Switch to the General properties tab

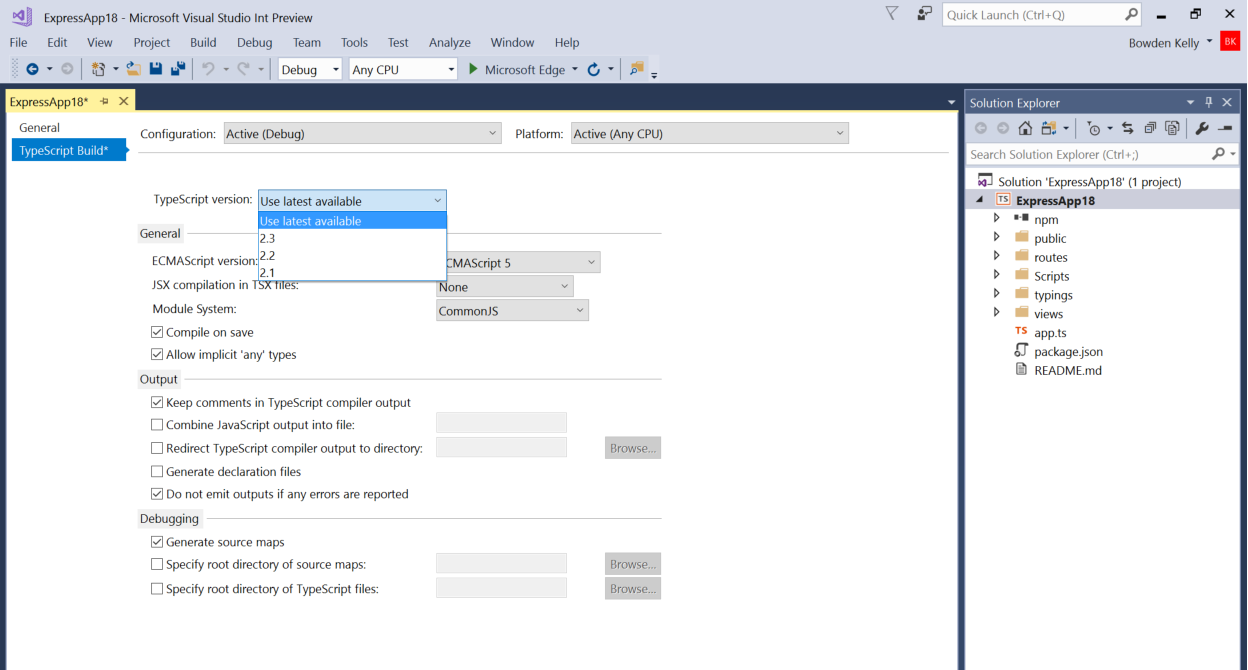pyautogui.click(x=40, y=128)
